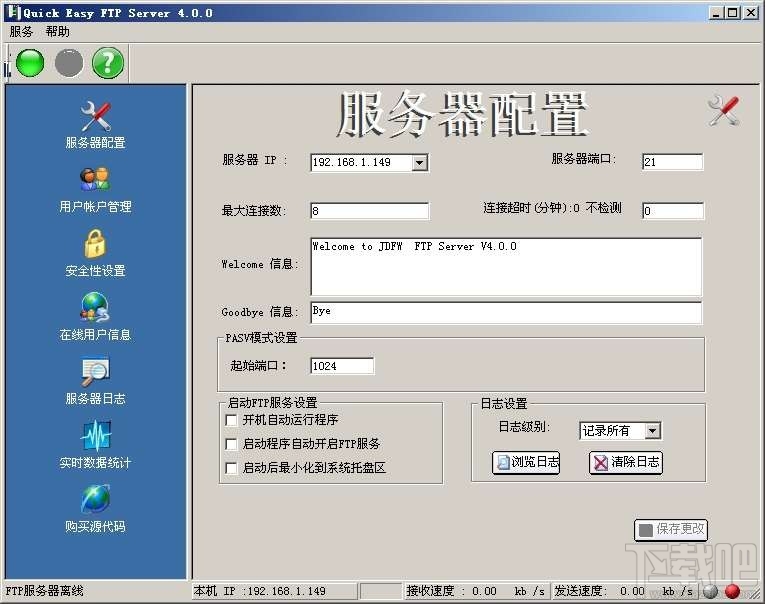
Task: Open help with green question mark icon
Action: (x=108, y=63)
